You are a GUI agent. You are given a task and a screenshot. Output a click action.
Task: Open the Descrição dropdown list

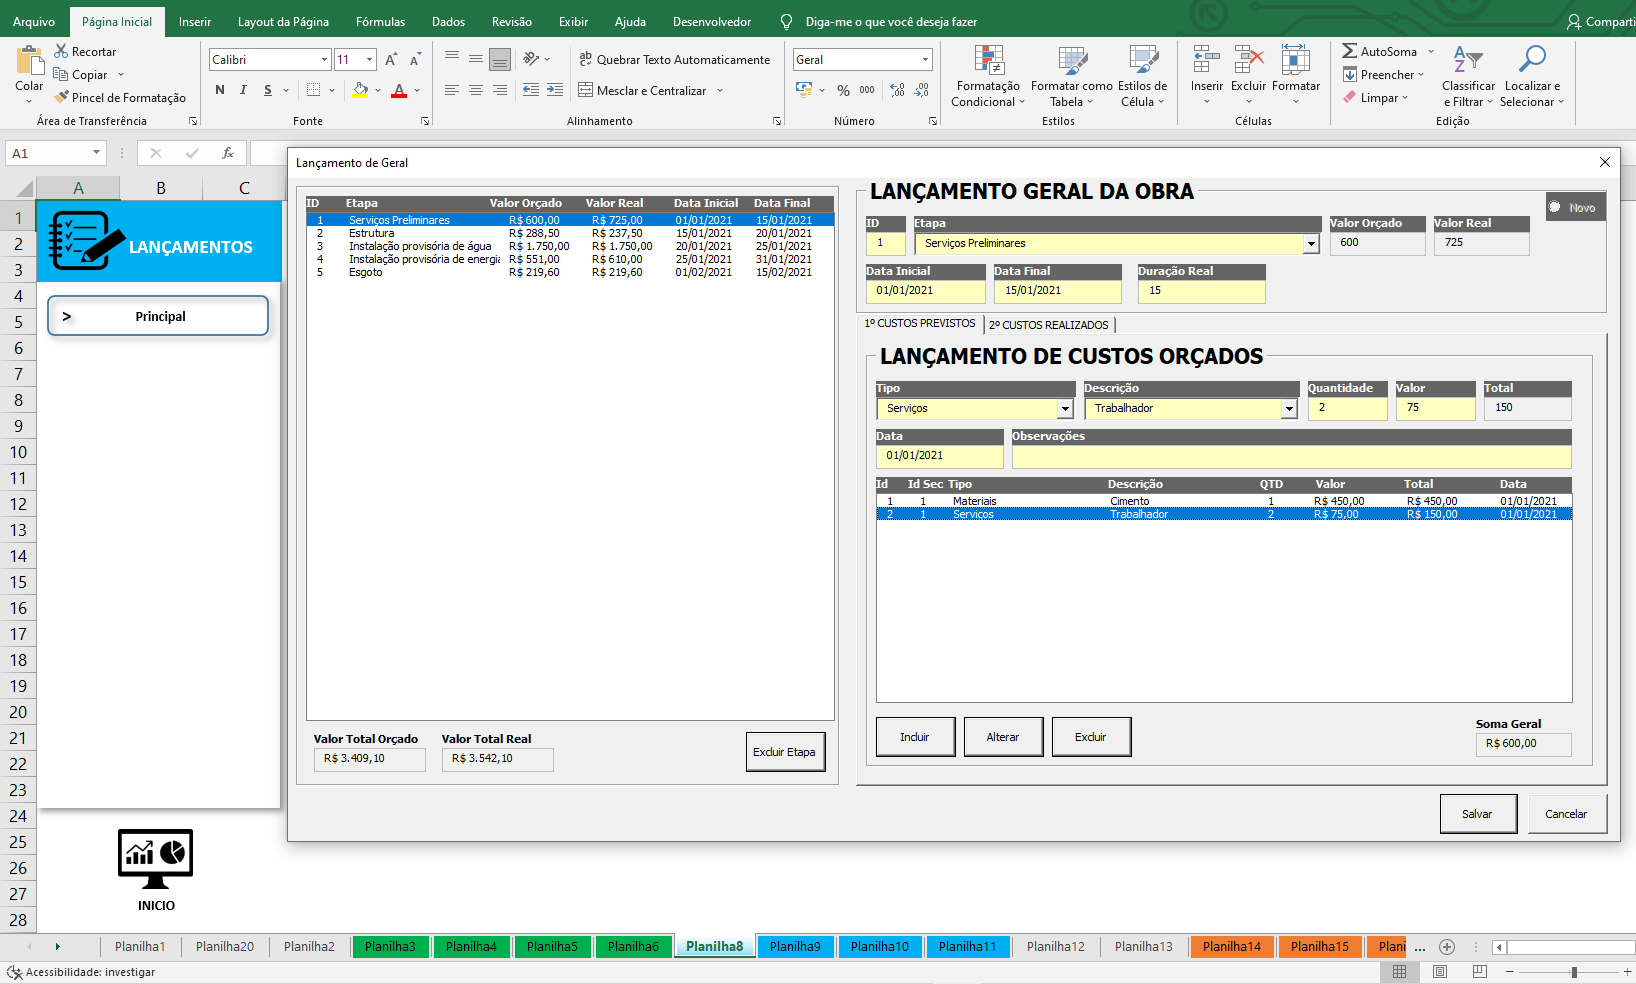(1289, 409)
